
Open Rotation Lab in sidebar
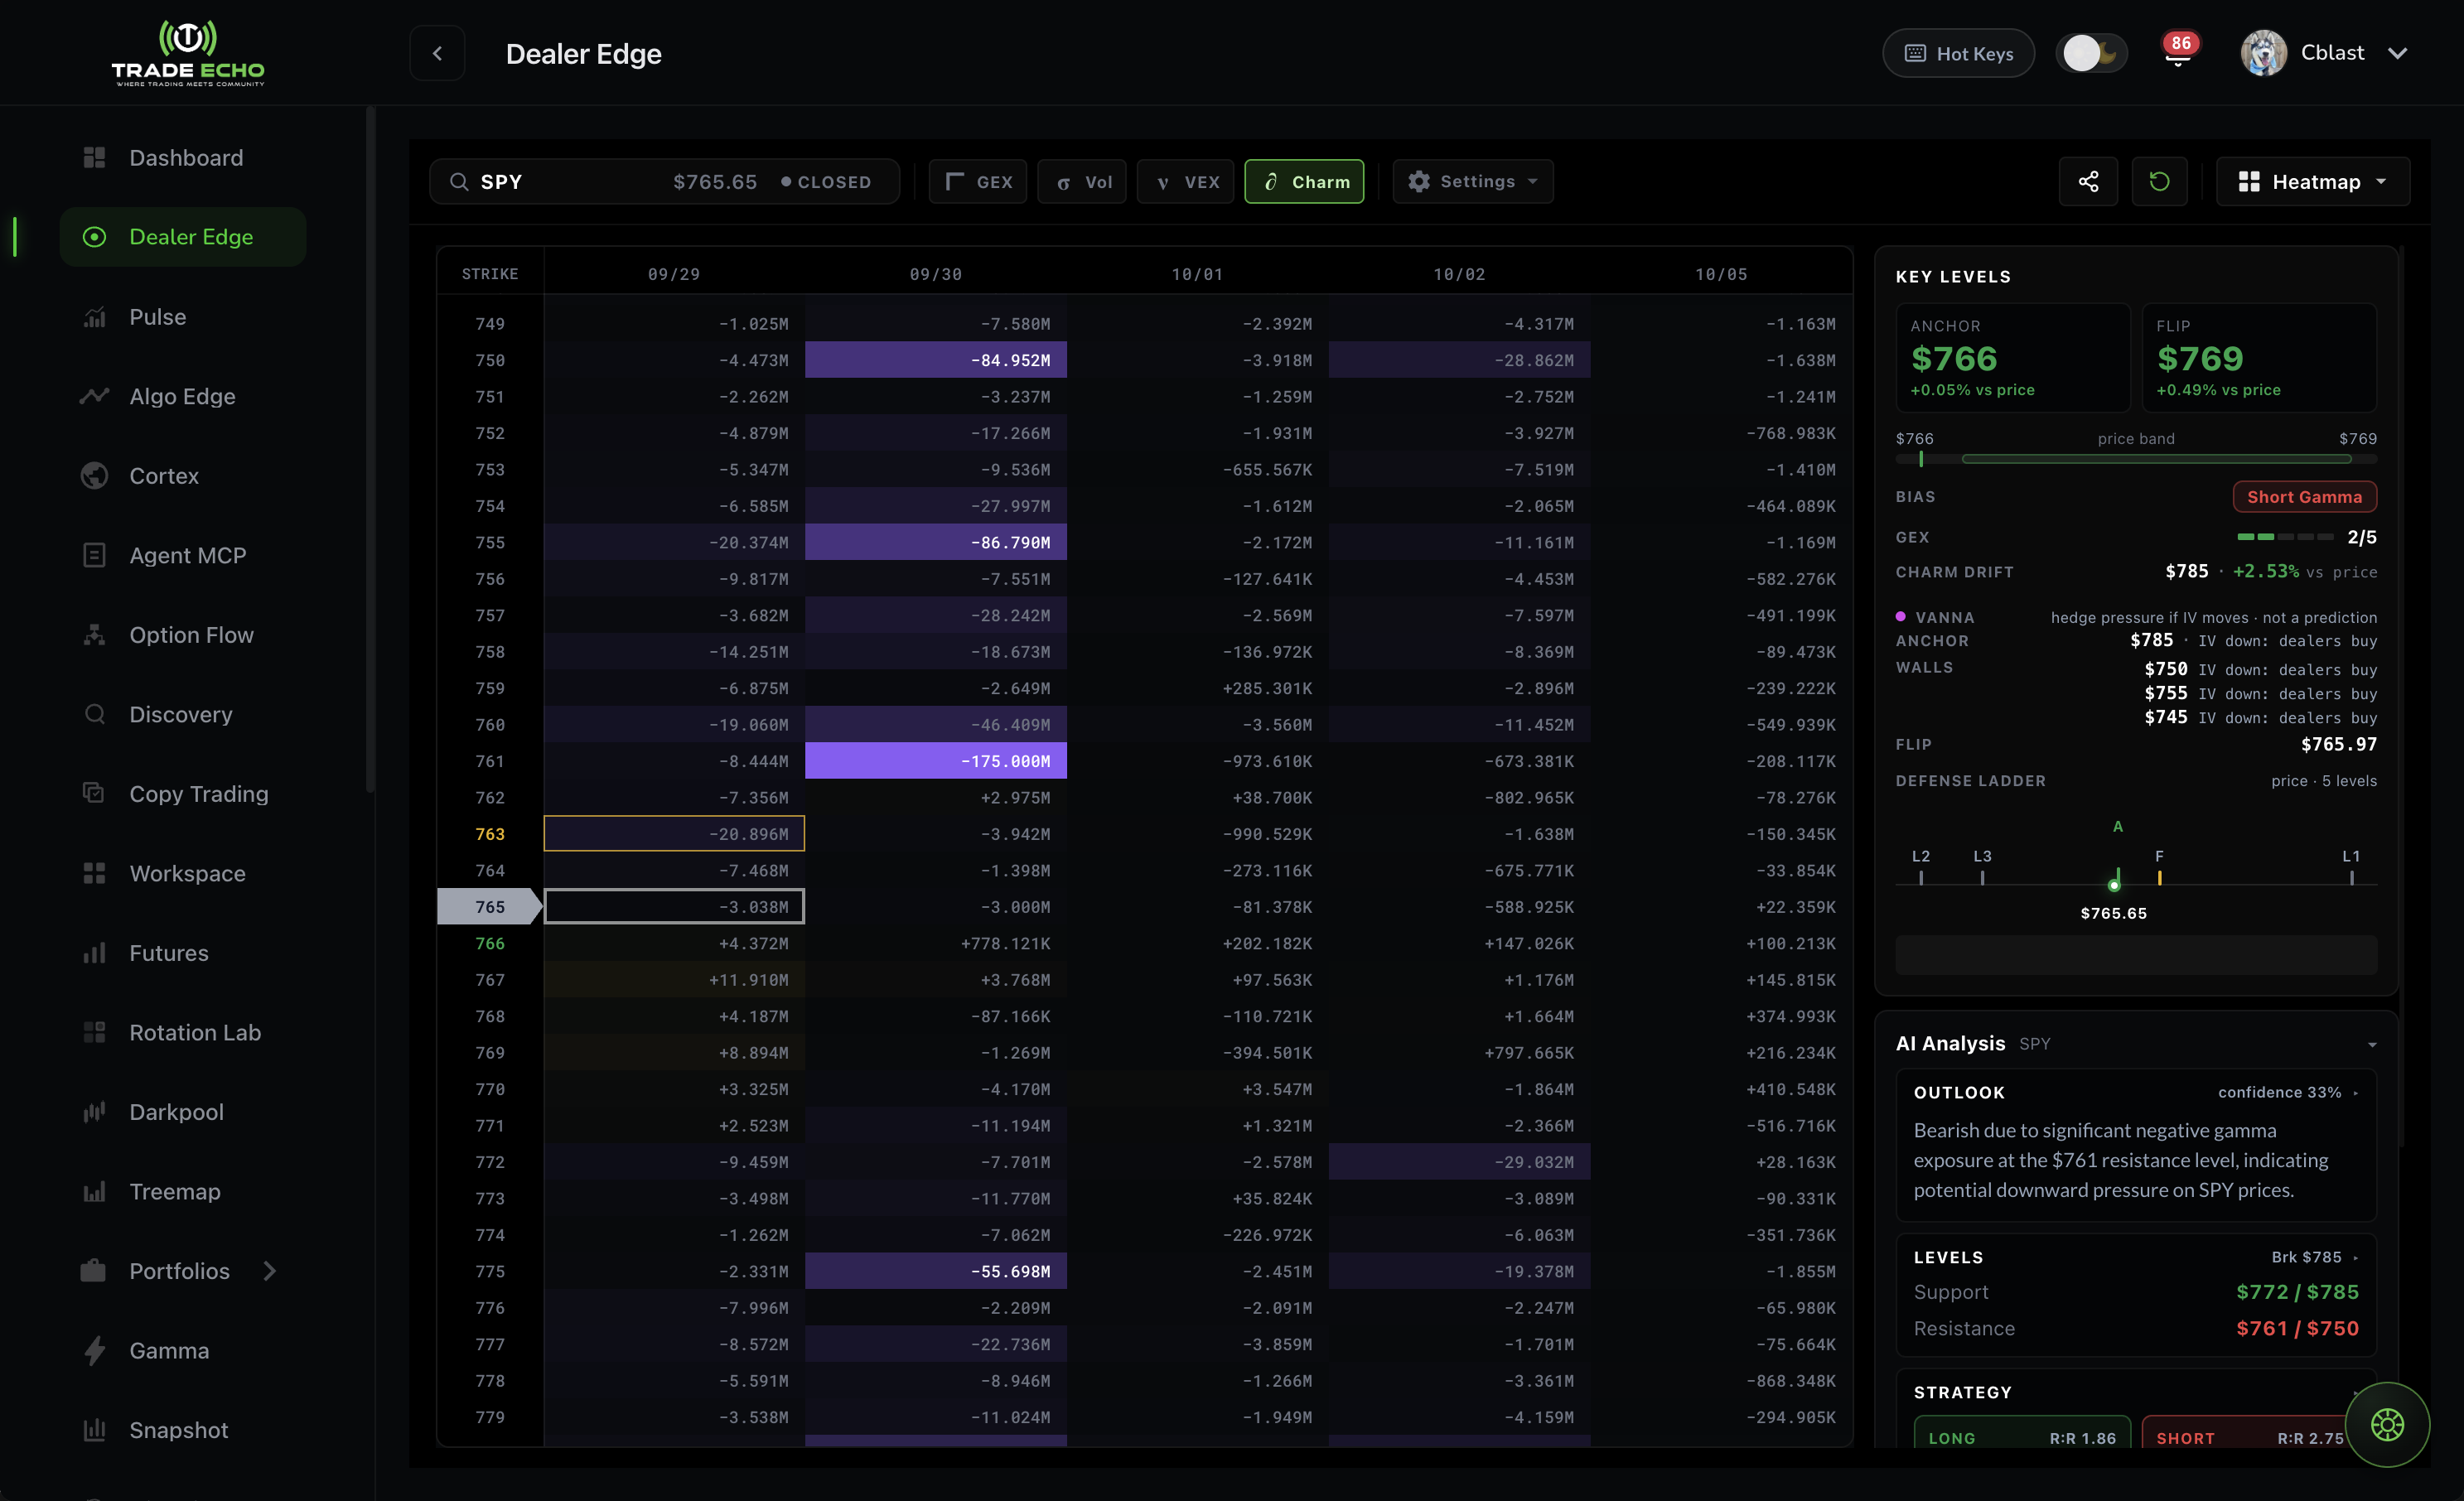pyautogui.click(x=195, y=1032)
